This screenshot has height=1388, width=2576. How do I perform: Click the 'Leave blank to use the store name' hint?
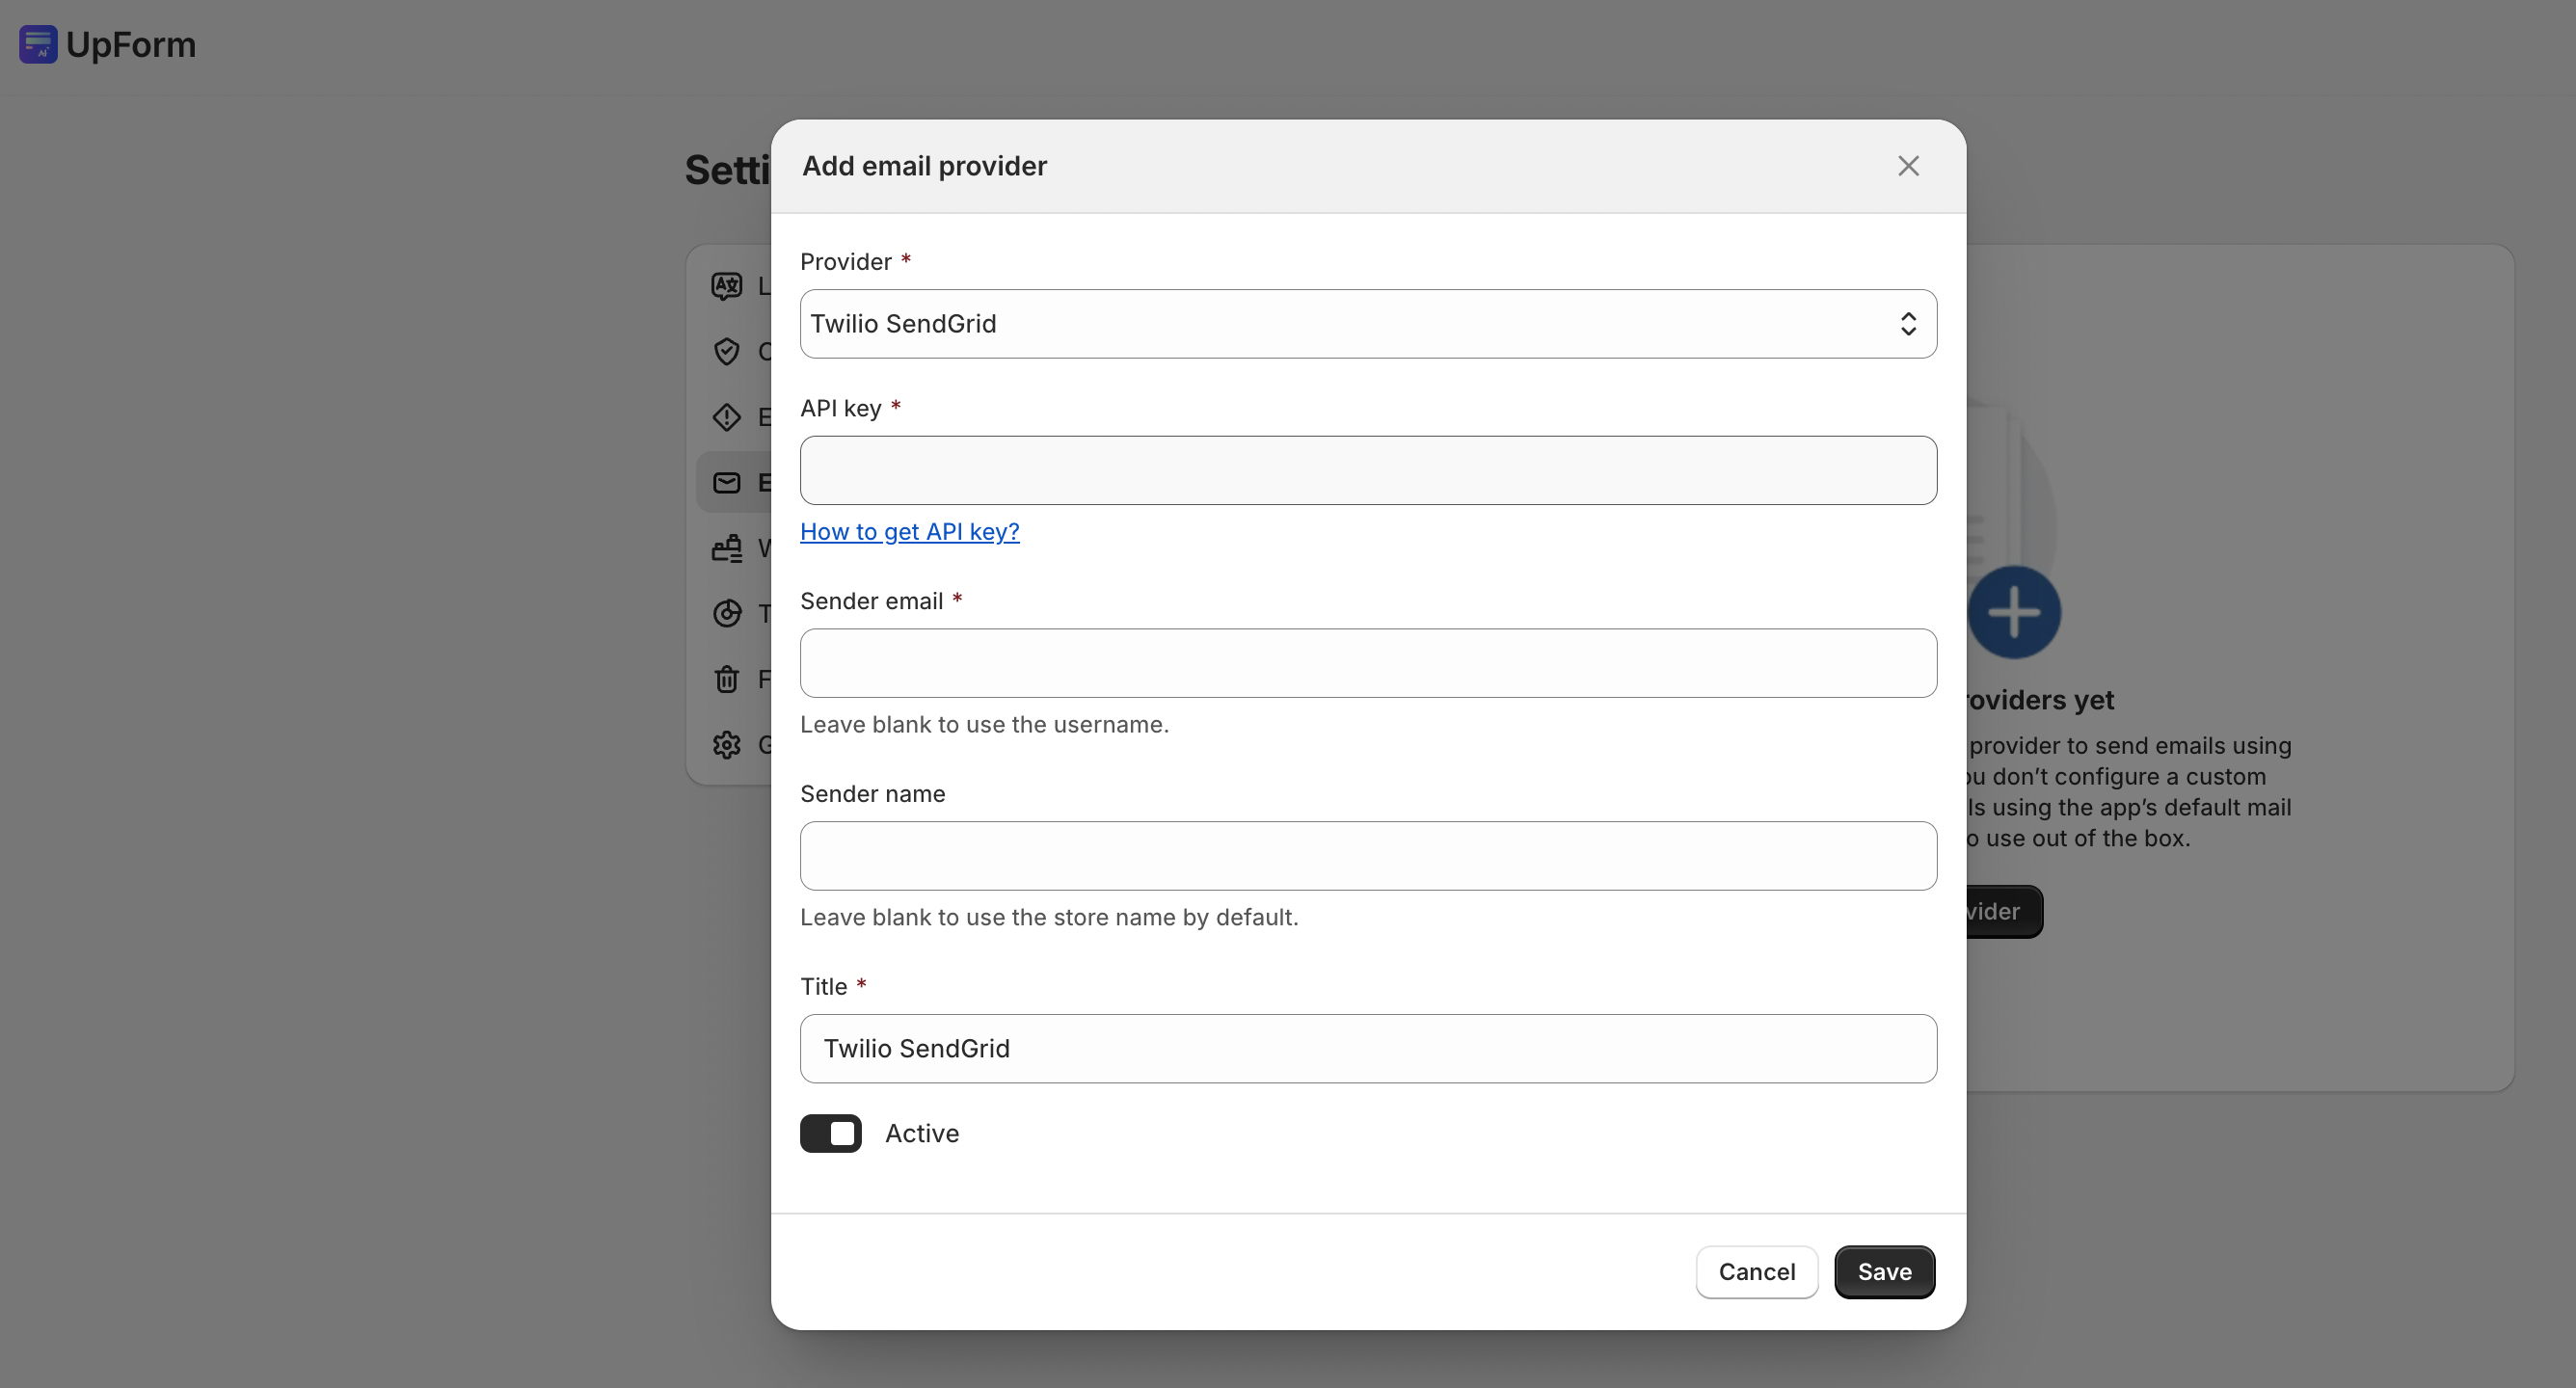(x=1049, y=917)
